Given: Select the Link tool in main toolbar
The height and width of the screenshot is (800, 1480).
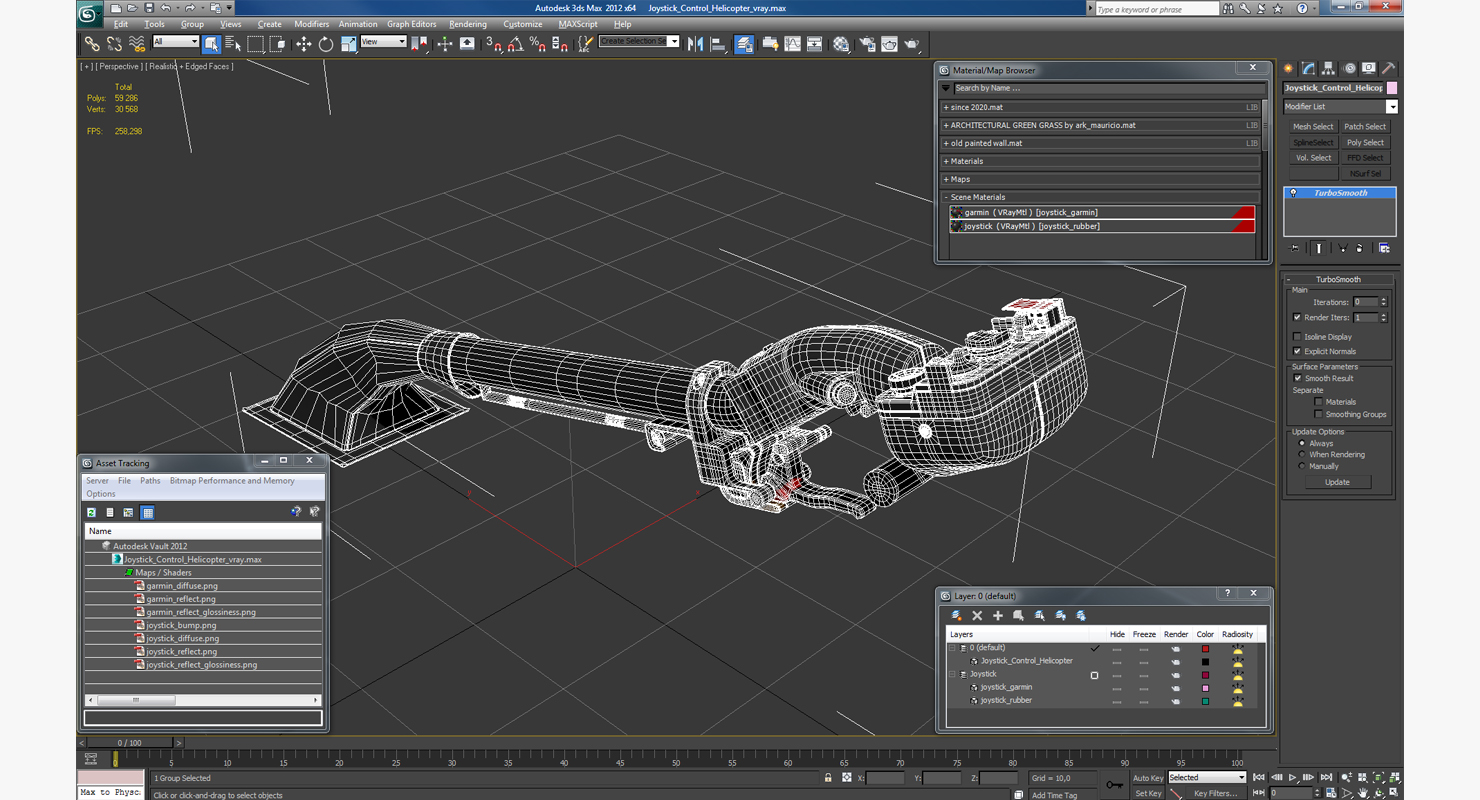Looking at the screenshot, I should (92, 44).
